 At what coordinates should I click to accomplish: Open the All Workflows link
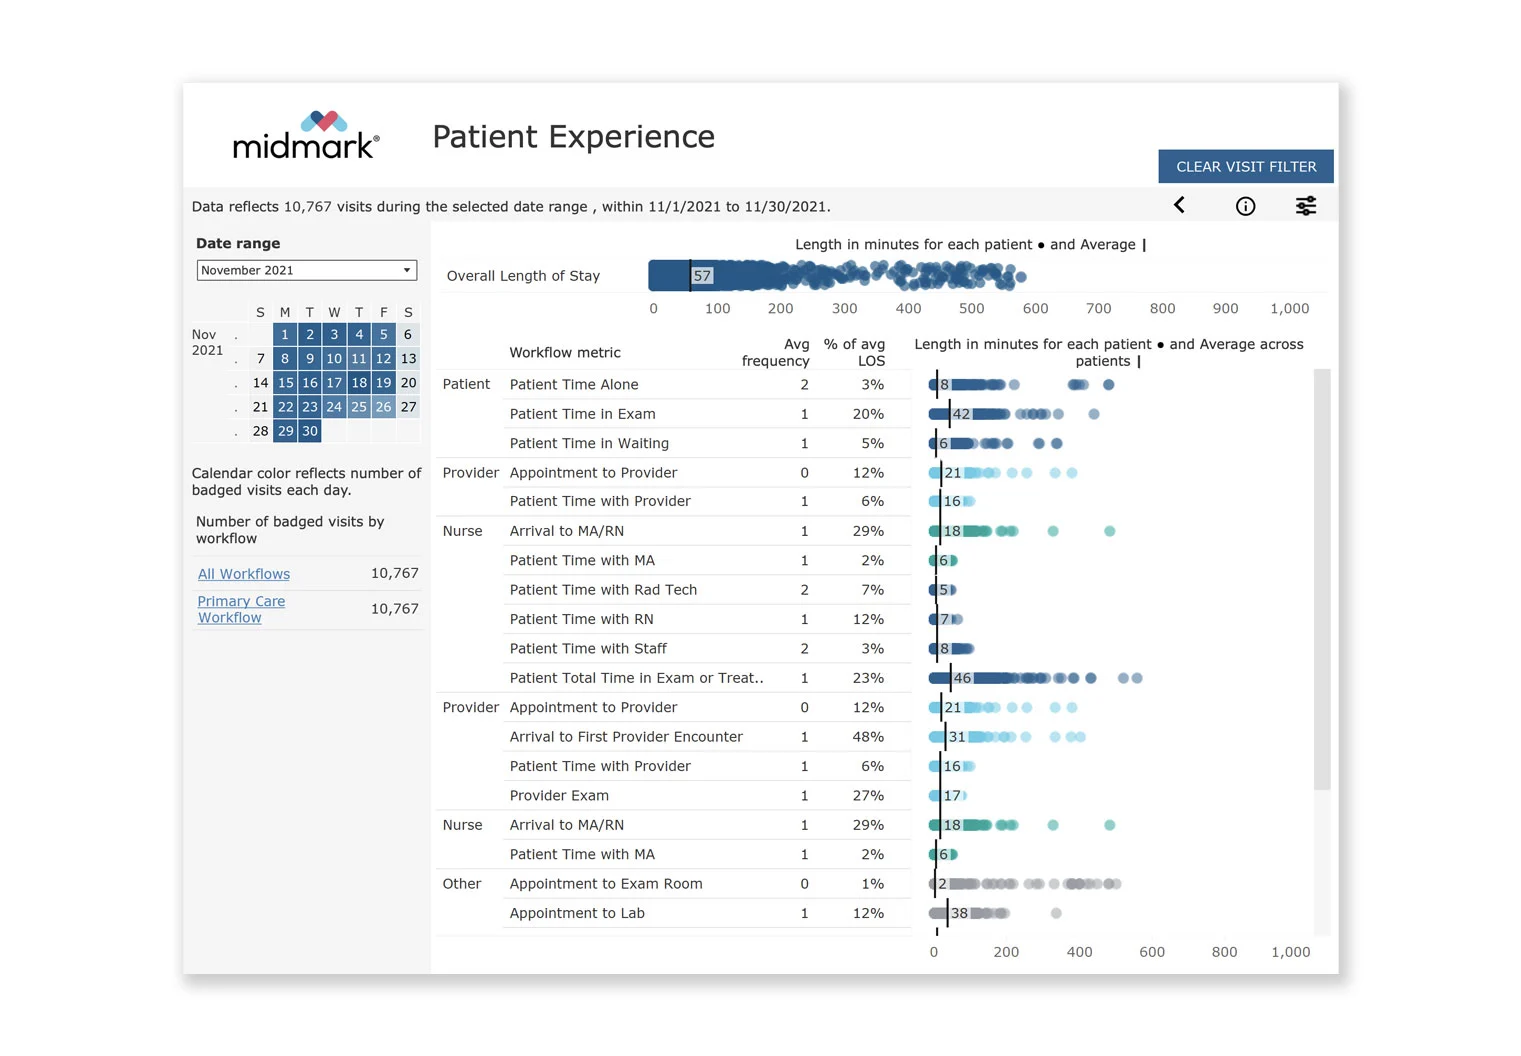(x=243, y=573)
